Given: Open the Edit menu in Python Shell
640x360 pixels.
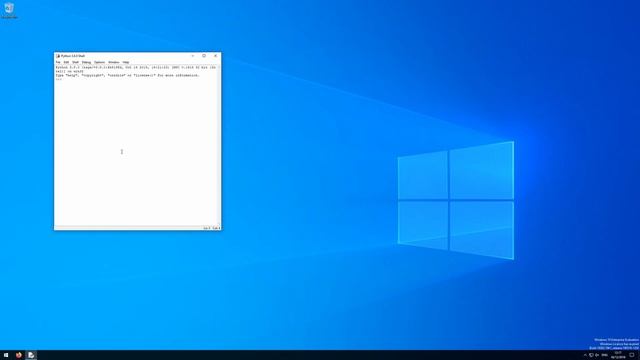Looking at the screenshot, I should point(66,62).
